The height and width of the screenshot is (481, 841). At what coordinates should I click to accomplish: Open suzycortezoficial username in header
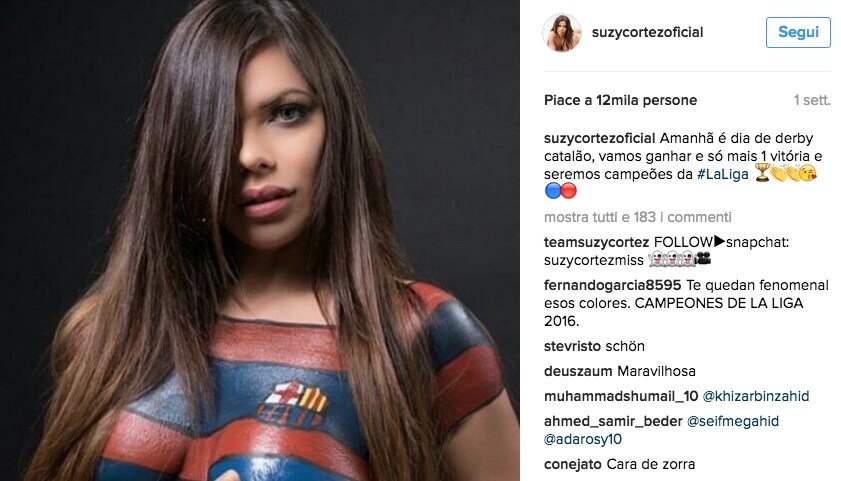pyautogui.click(x=647, y=32)
